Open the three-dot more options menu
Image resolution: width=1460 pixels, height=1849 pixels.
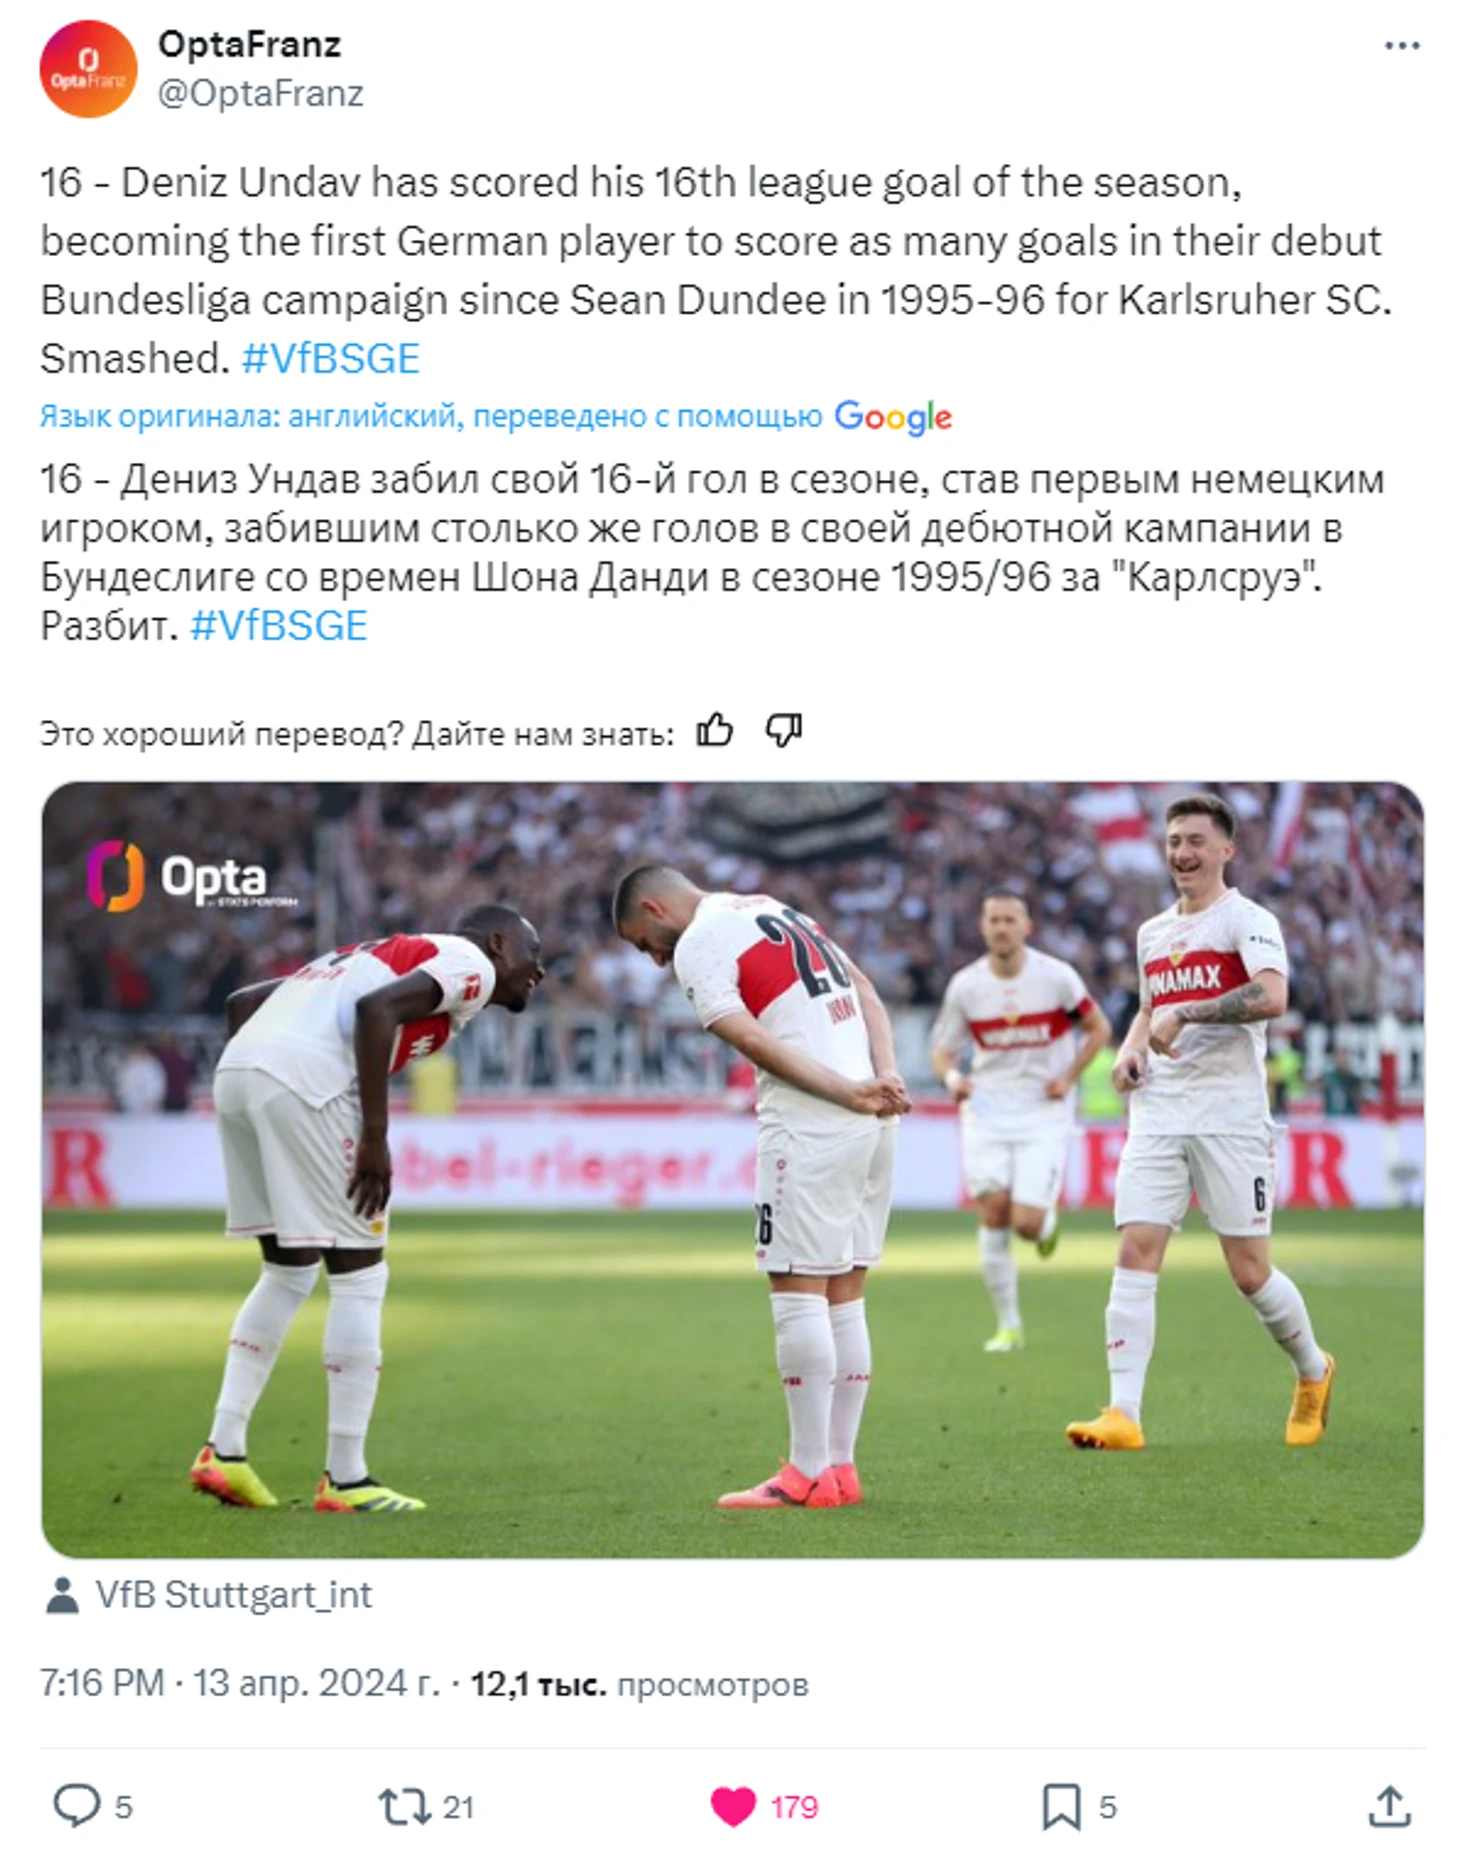point(1402,46)
